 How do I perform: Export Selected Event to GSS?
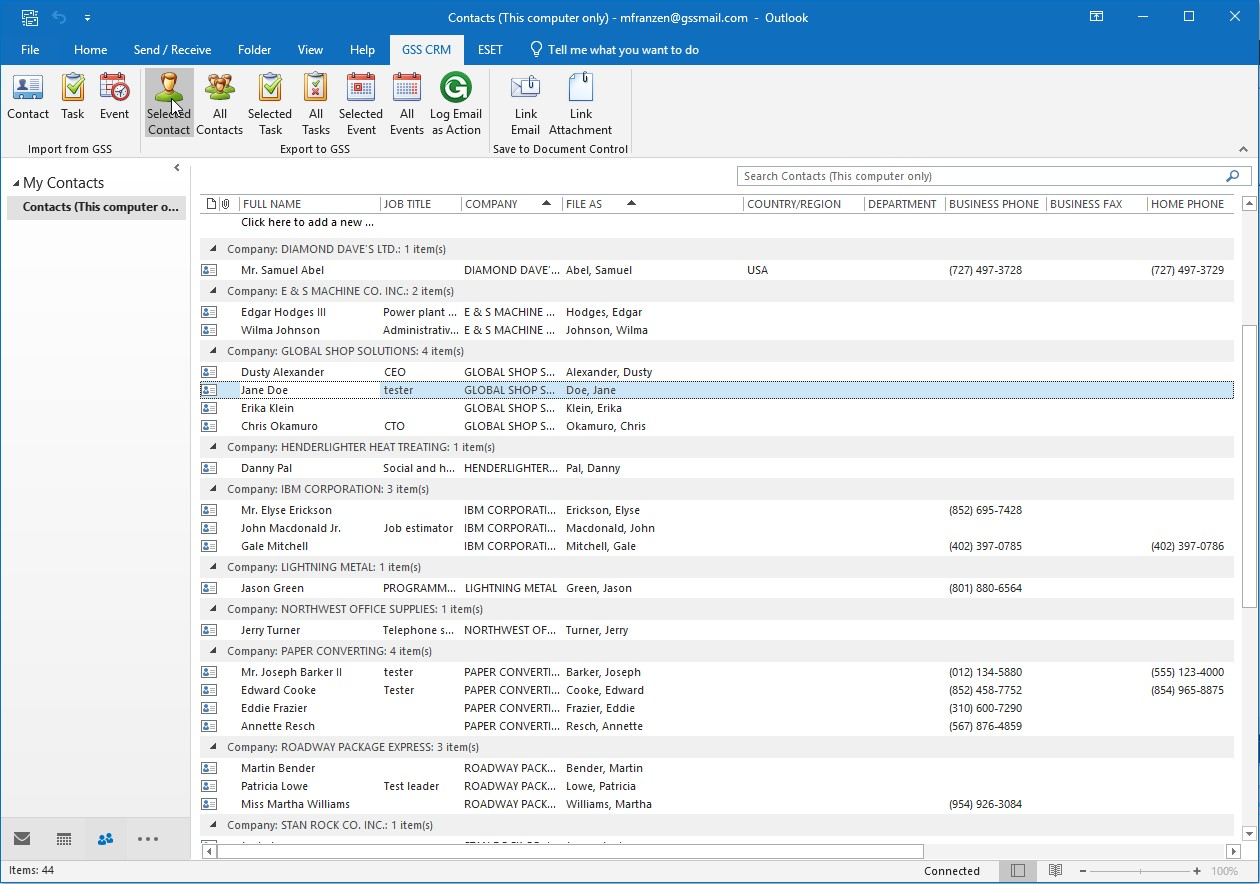(x=361, y=104)
